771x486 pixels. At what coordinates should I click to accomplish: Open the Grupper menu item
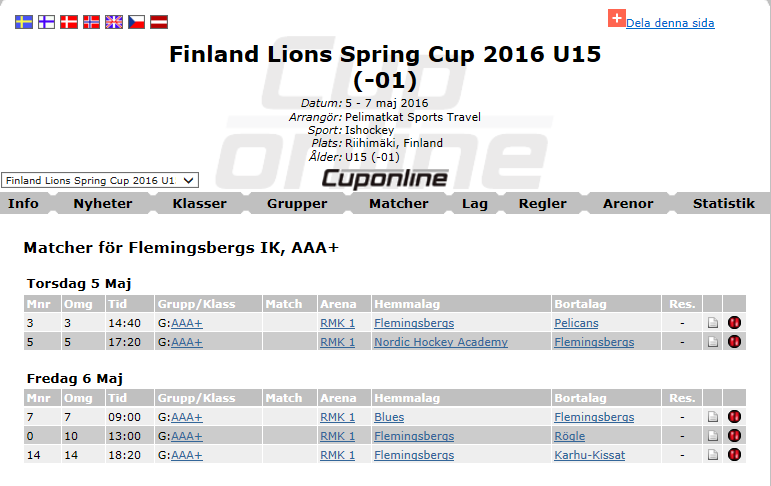click(297, 203)
